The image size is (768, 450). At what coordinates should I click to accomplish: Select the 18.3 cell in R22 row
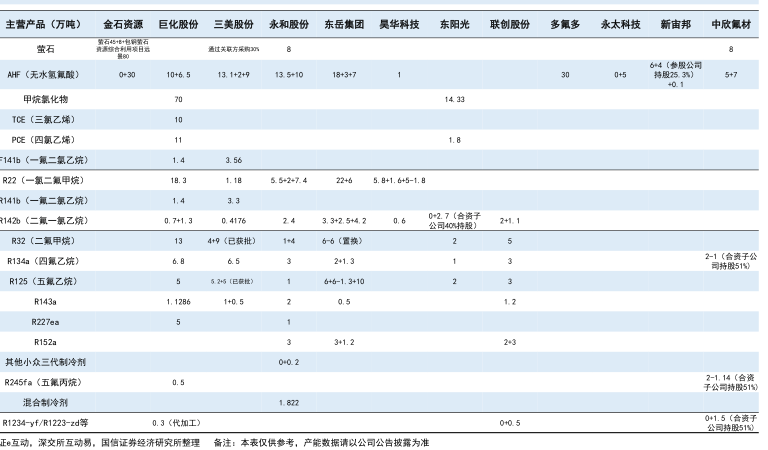coord(178,180)
